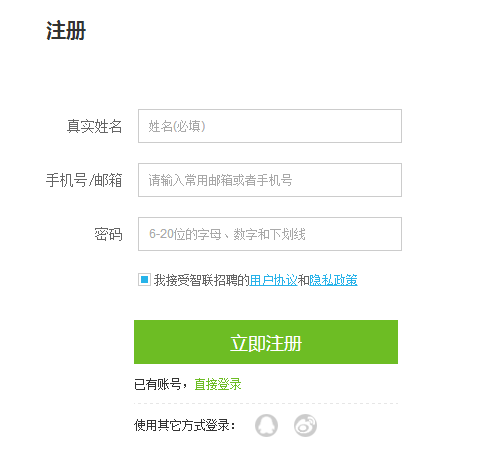This screenshot has width=479, height=453.
Task: Follow the 直接登录 login link
Action: [218, 384]
